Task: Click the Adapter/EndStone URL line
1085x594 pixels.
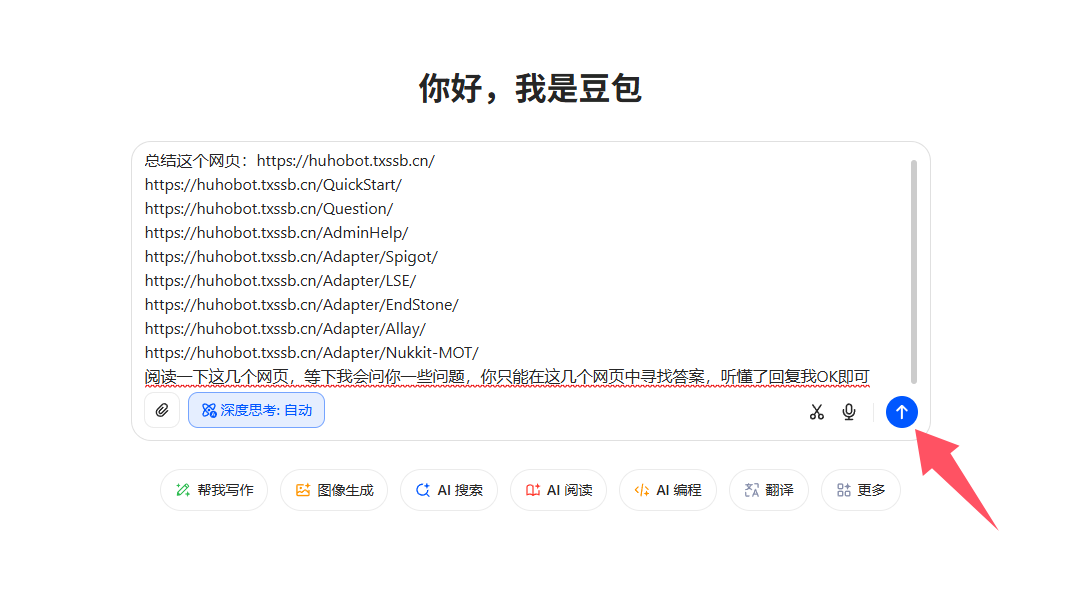Action: point(302,305)
